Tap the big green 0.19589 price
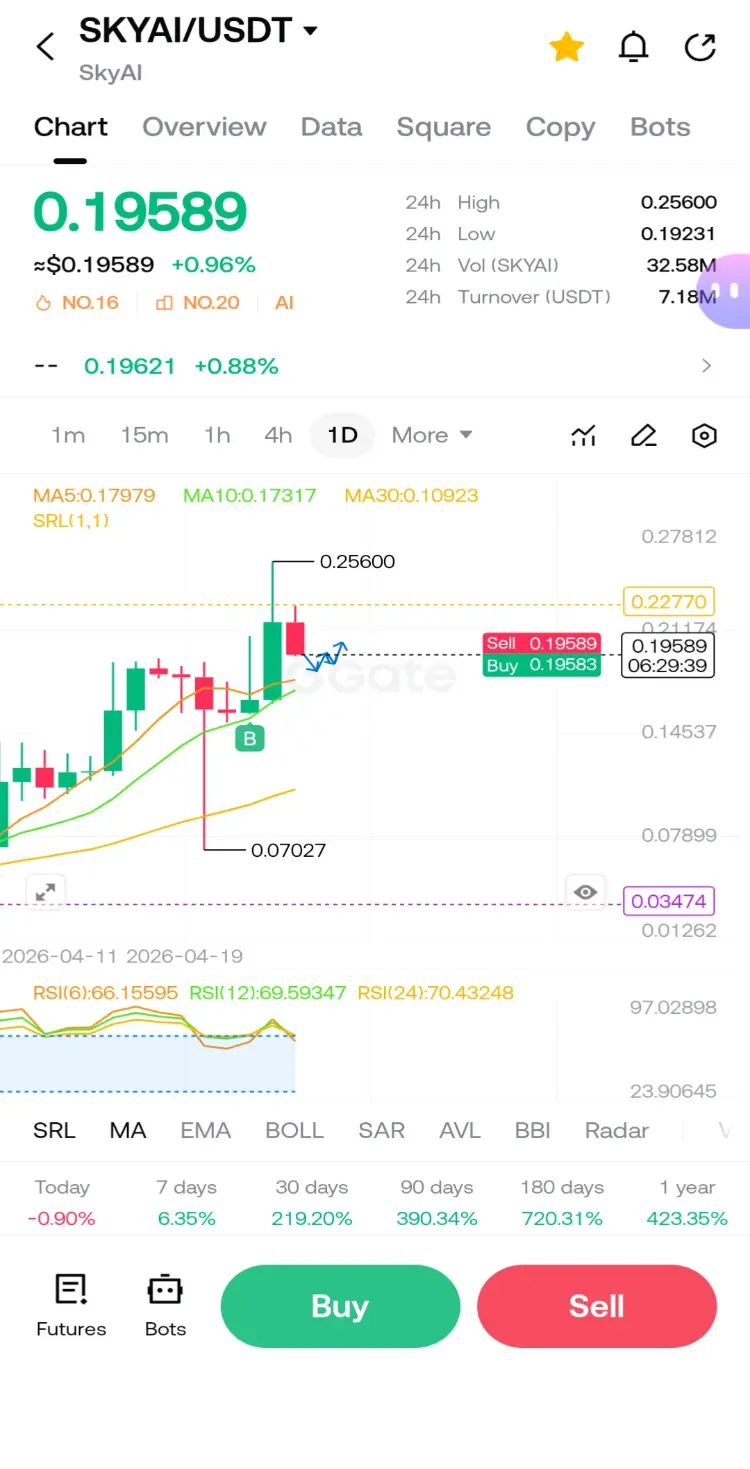Screen dimensions: 750x1469 coord(140,212)
